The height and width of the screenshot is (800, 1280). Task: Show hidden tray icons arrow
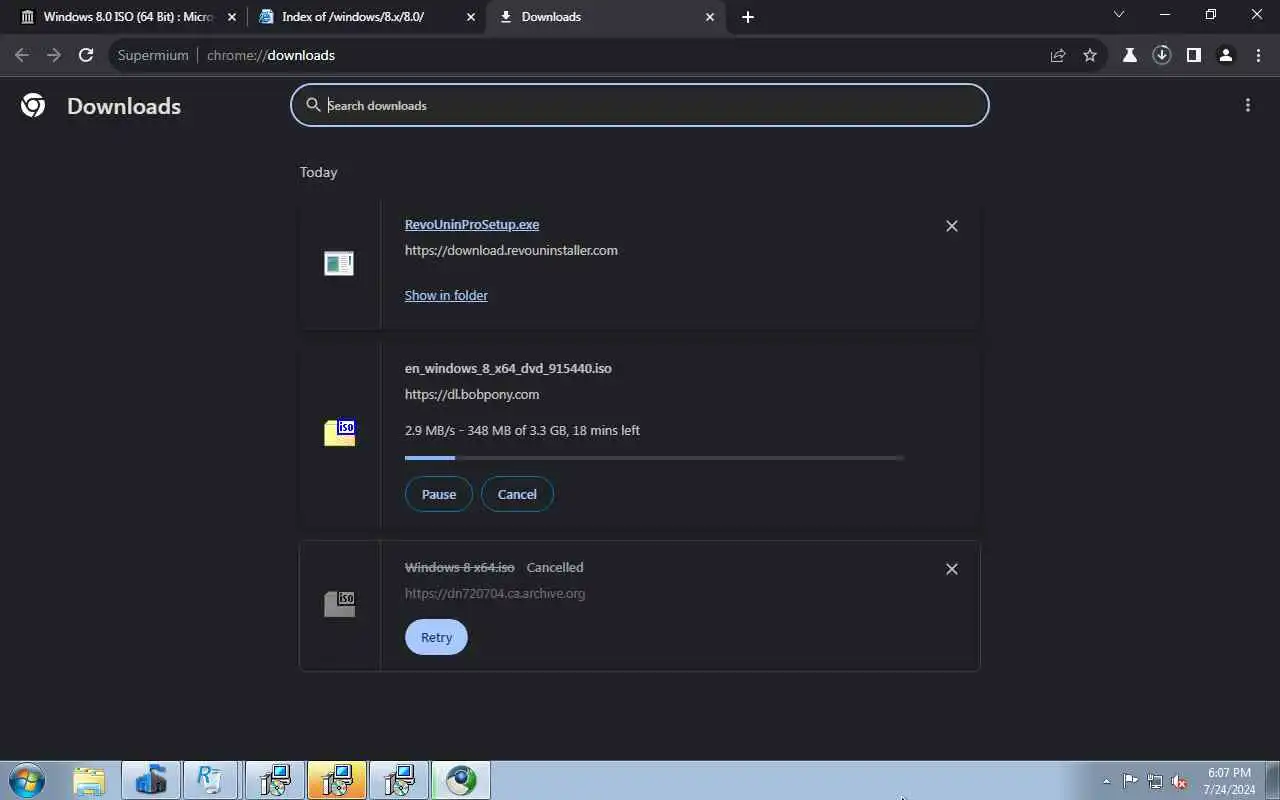coord(1106,781)
